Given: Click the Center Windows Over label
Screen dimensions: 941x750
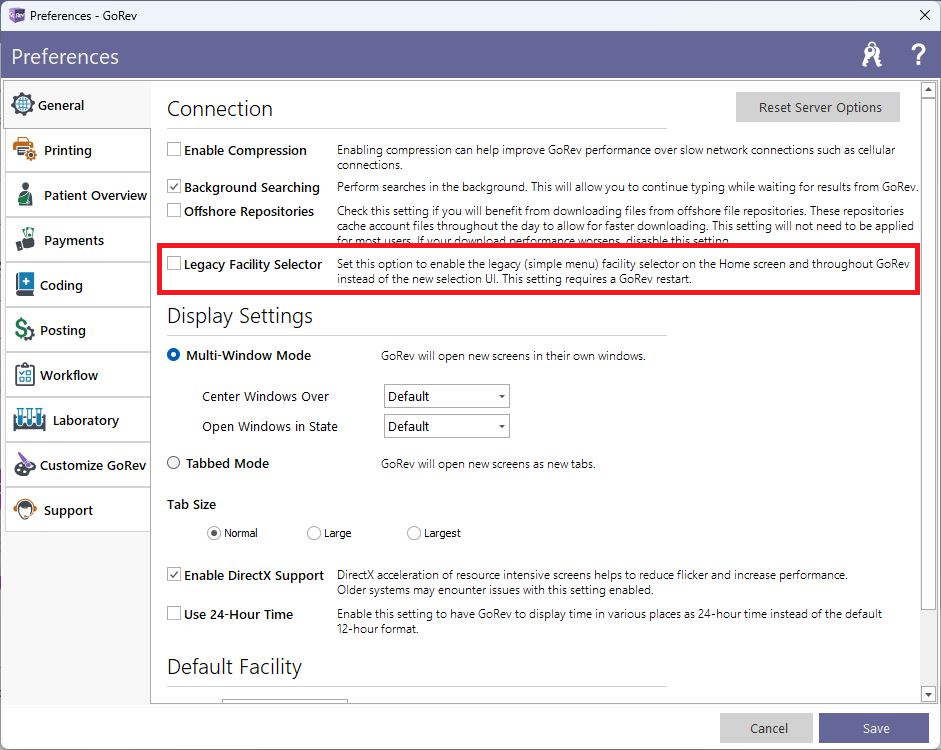Looking at the screenshot, I should [265, 396].
